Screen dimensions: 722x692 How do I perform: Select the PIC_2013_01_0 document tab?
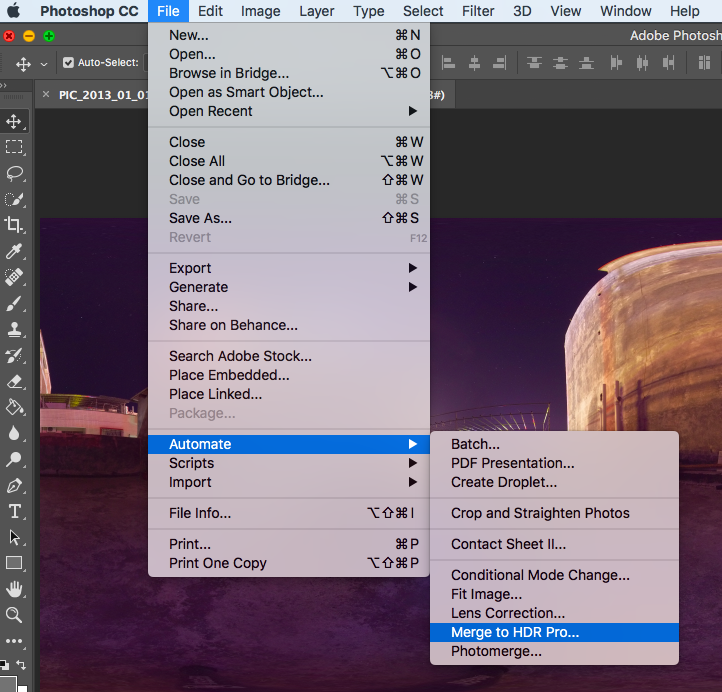(x=104, y=95)
